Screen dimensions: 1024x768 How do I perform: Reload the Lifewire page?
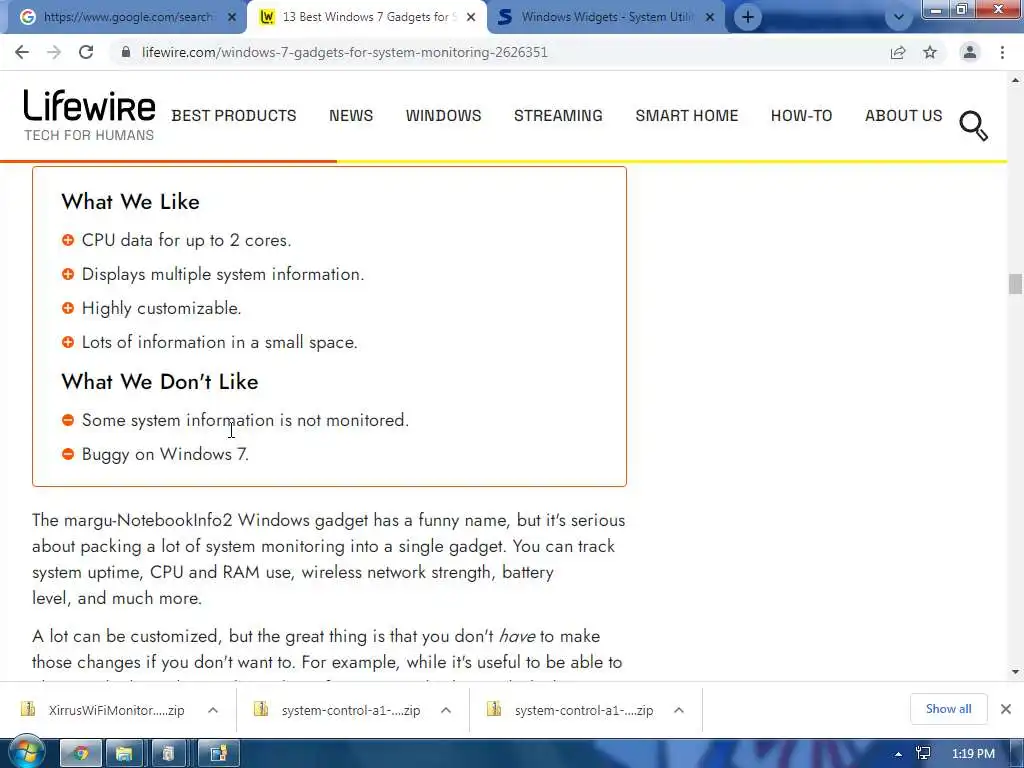pyautogui.click(x=86, y=52)
